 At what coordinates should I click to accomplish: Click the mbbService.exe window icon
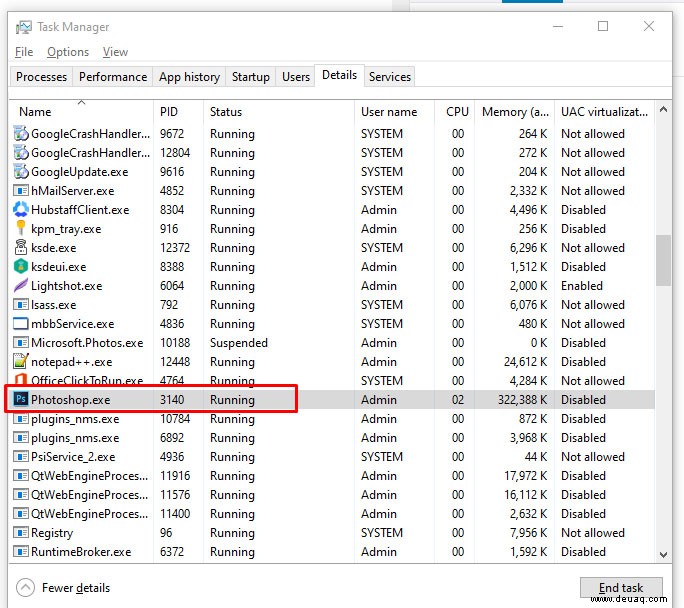tap(21, 324)
